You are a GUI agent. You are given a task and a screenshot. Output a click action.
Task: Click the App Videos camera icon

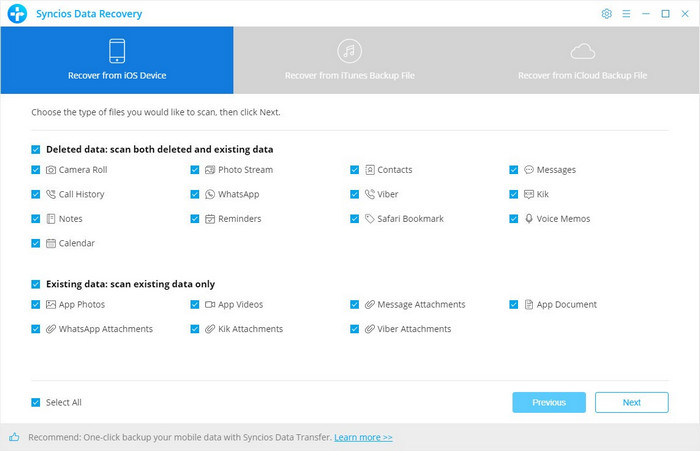tap(210, 305)
